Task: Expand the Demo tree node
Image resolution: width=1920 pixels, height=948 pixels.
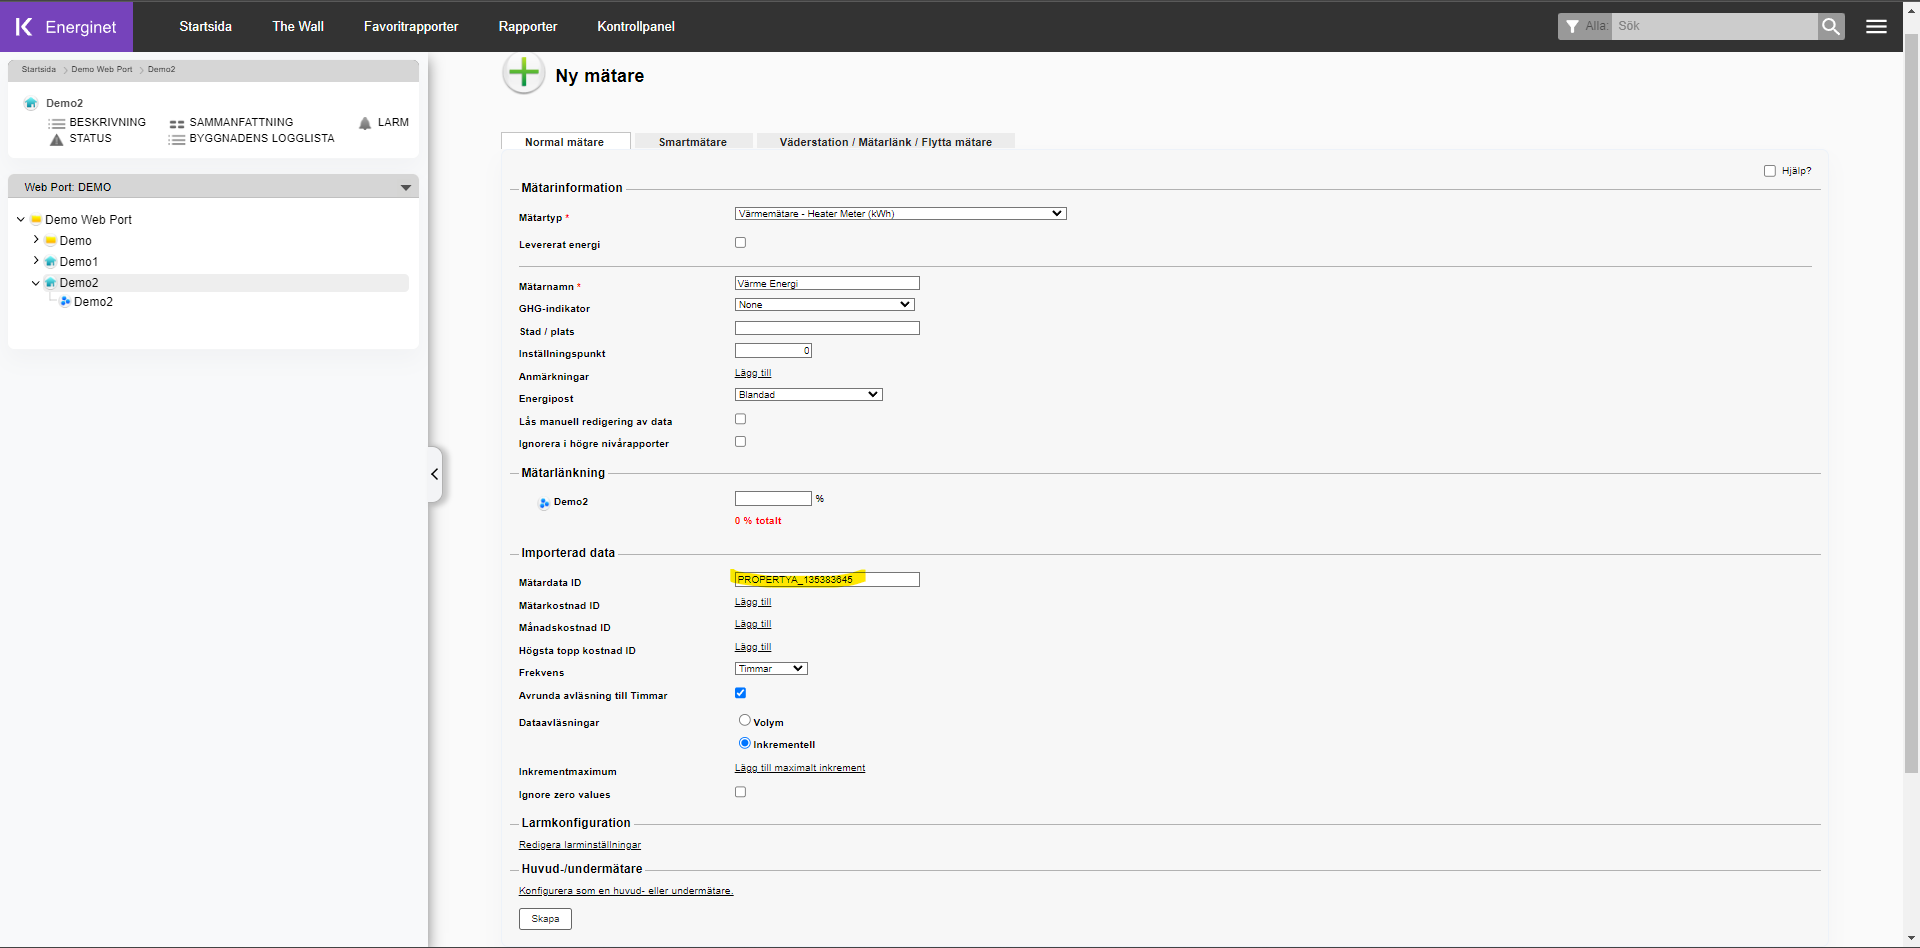Action: [x=36, y=240]
